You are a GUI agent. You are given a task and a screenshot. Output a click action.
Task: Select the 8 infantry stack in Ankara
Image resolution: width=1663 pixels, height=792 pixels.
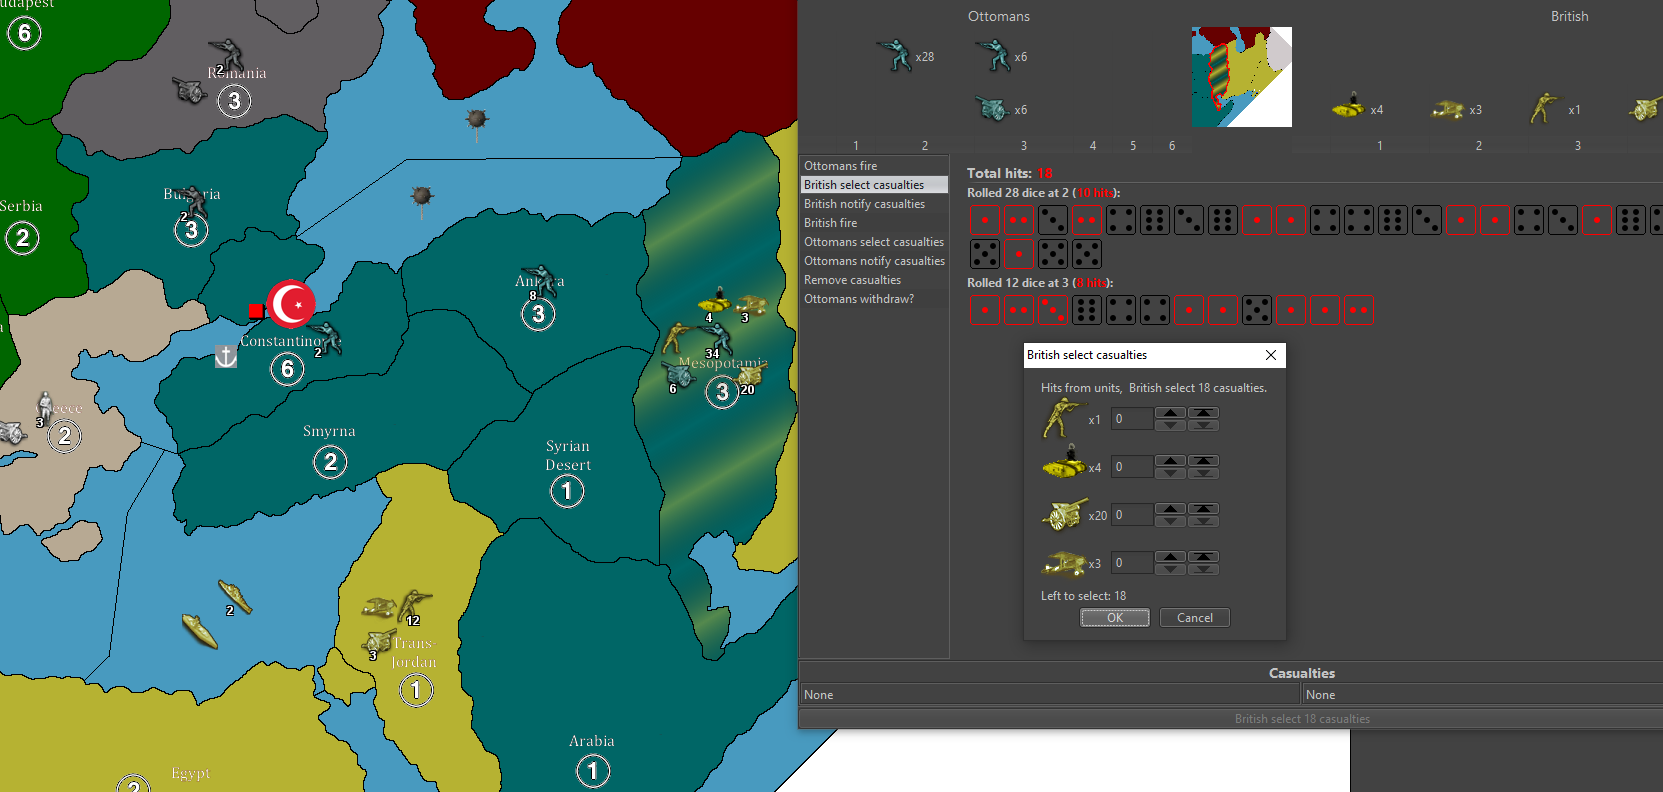542,281
